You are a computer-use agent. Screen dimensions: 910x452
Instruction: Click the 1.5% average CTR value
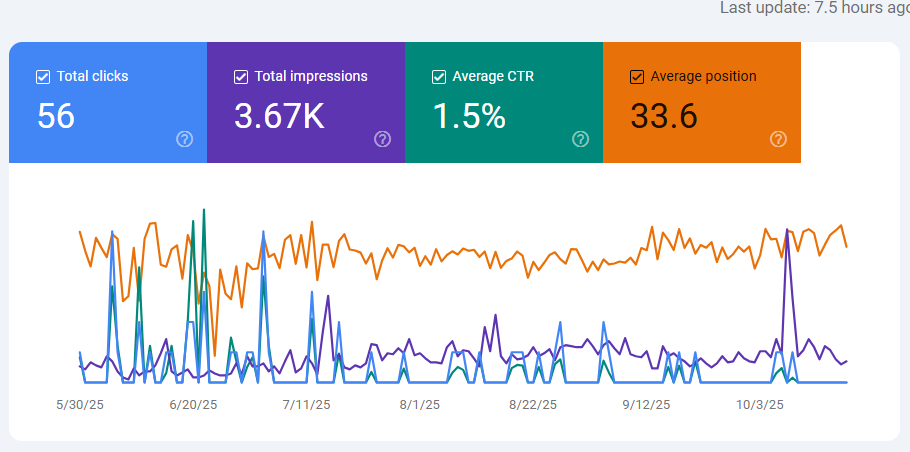point(468,116)
